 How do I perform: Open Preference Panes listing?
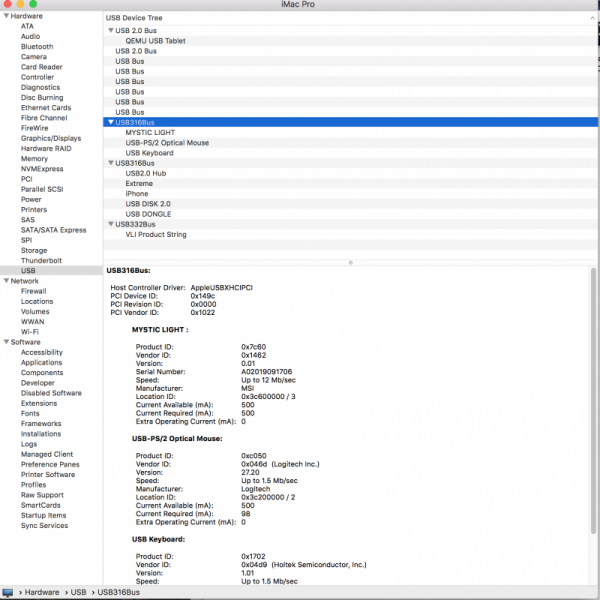click(x=50, y=464)
